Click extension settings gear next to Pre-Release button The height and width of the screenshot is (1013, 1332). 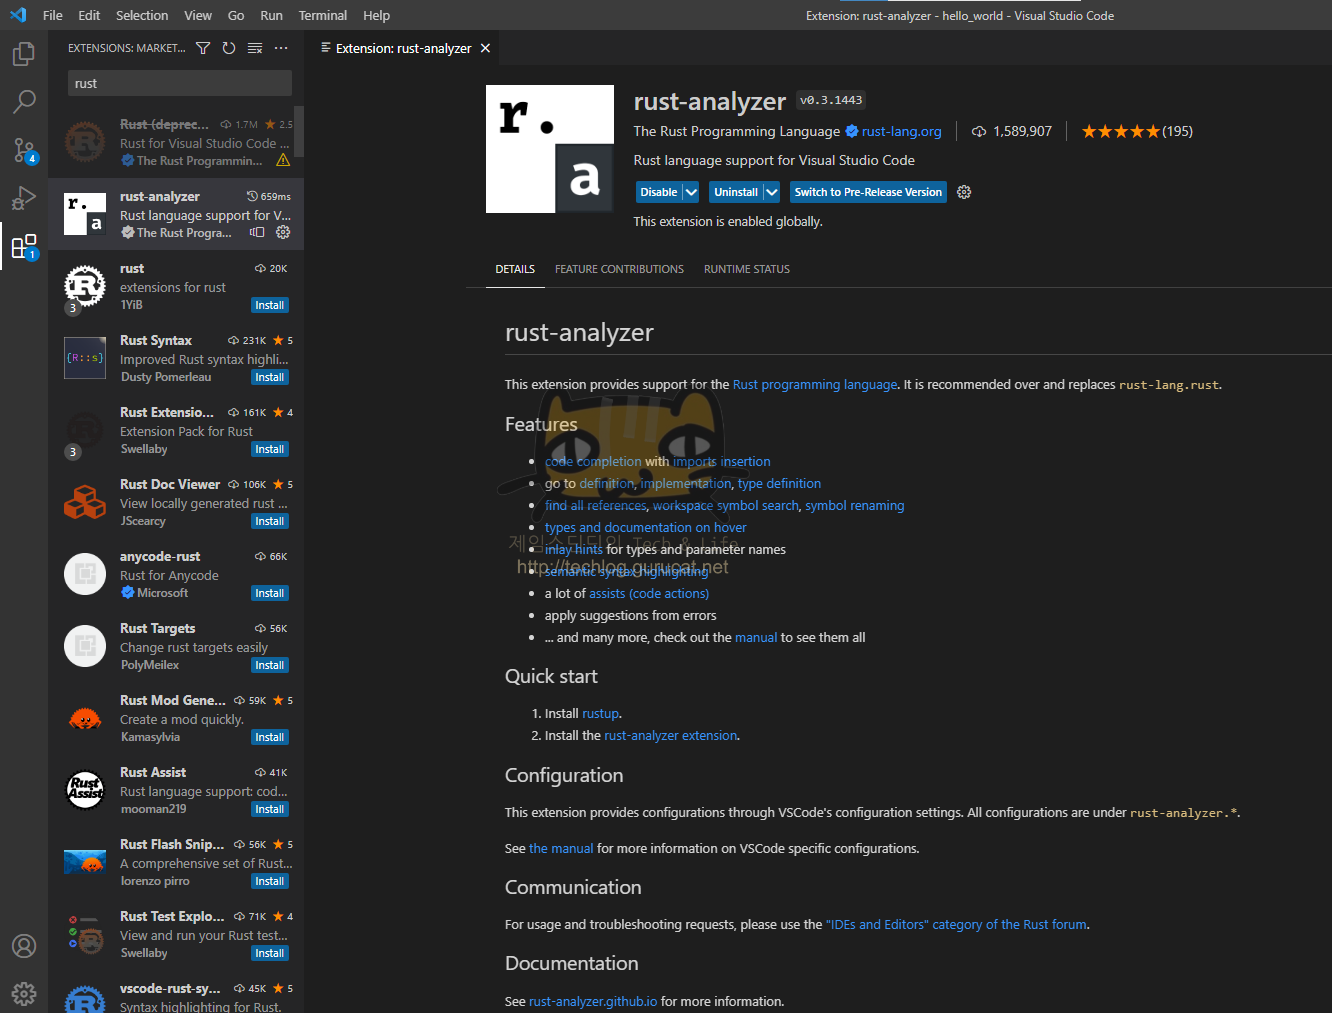coord(964,192)
